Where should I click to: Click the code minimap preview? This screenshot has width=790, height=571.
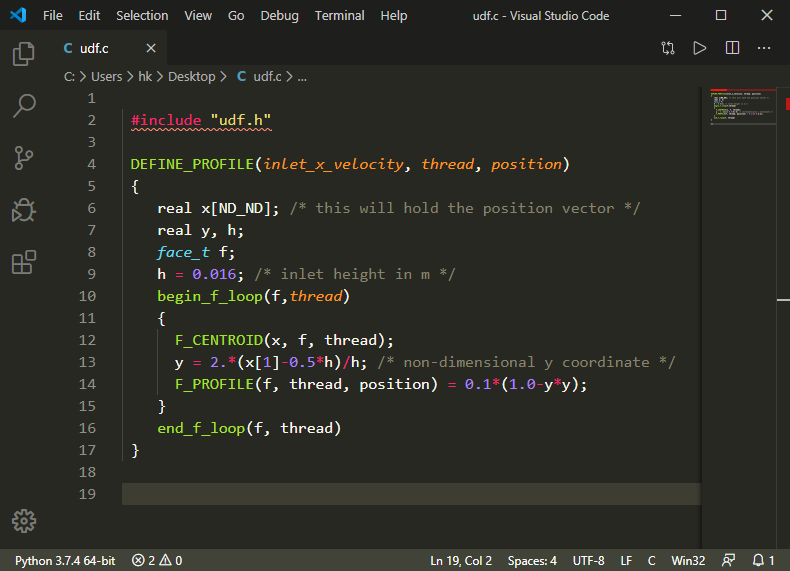tap(741, 107)
